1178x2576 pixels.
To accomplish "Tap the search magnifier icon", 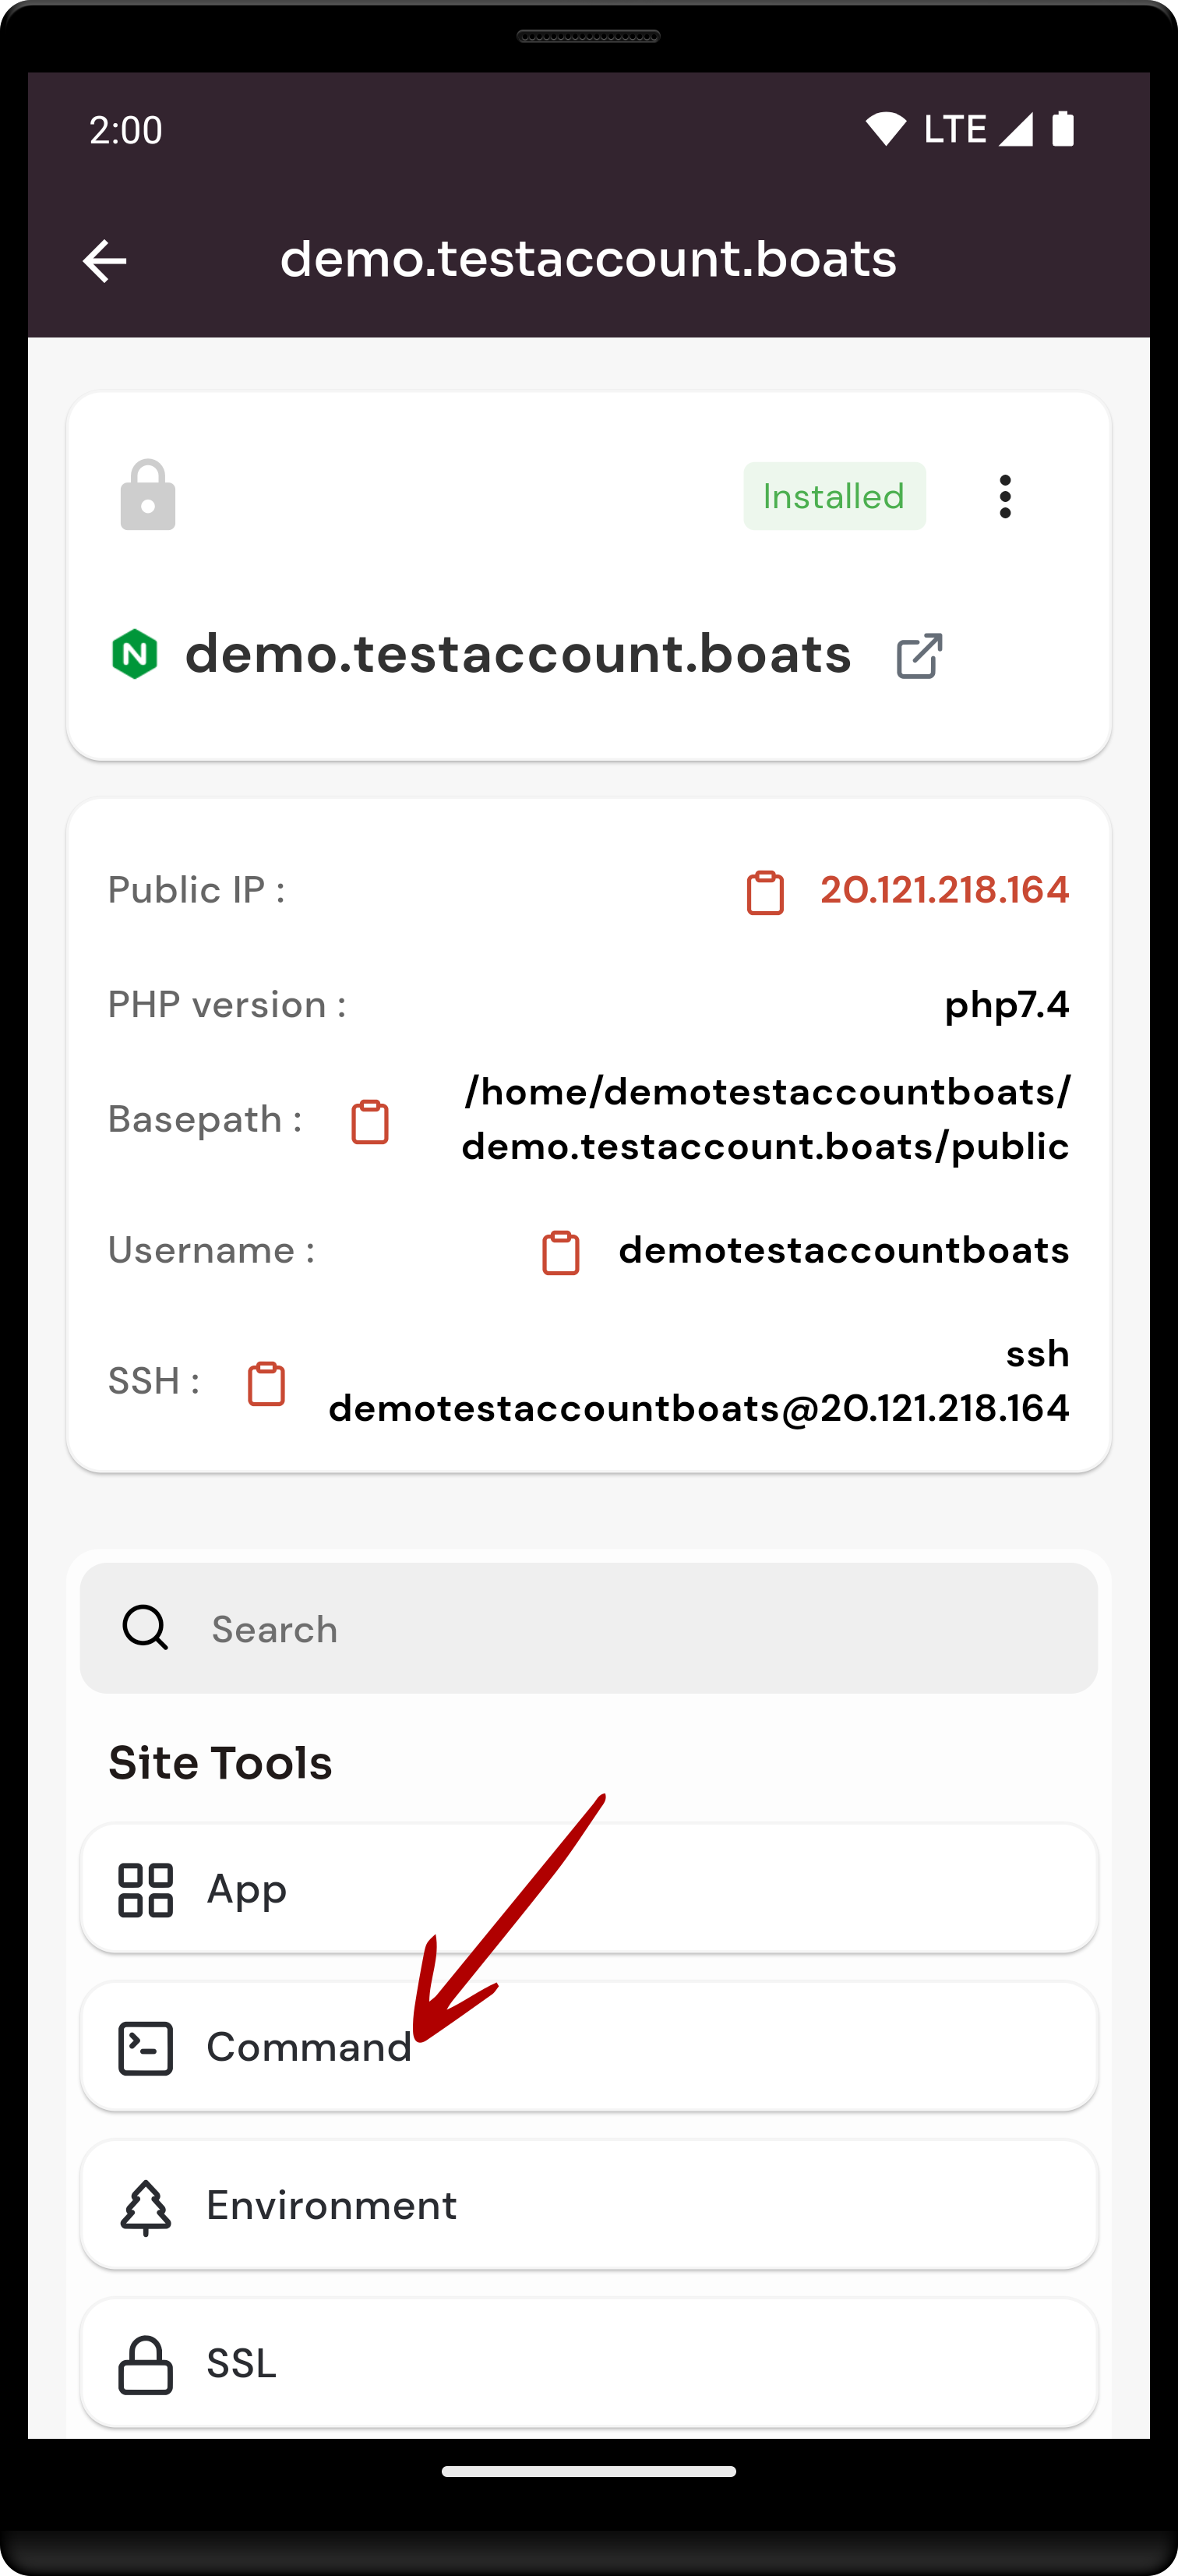I will [145, 1627].
